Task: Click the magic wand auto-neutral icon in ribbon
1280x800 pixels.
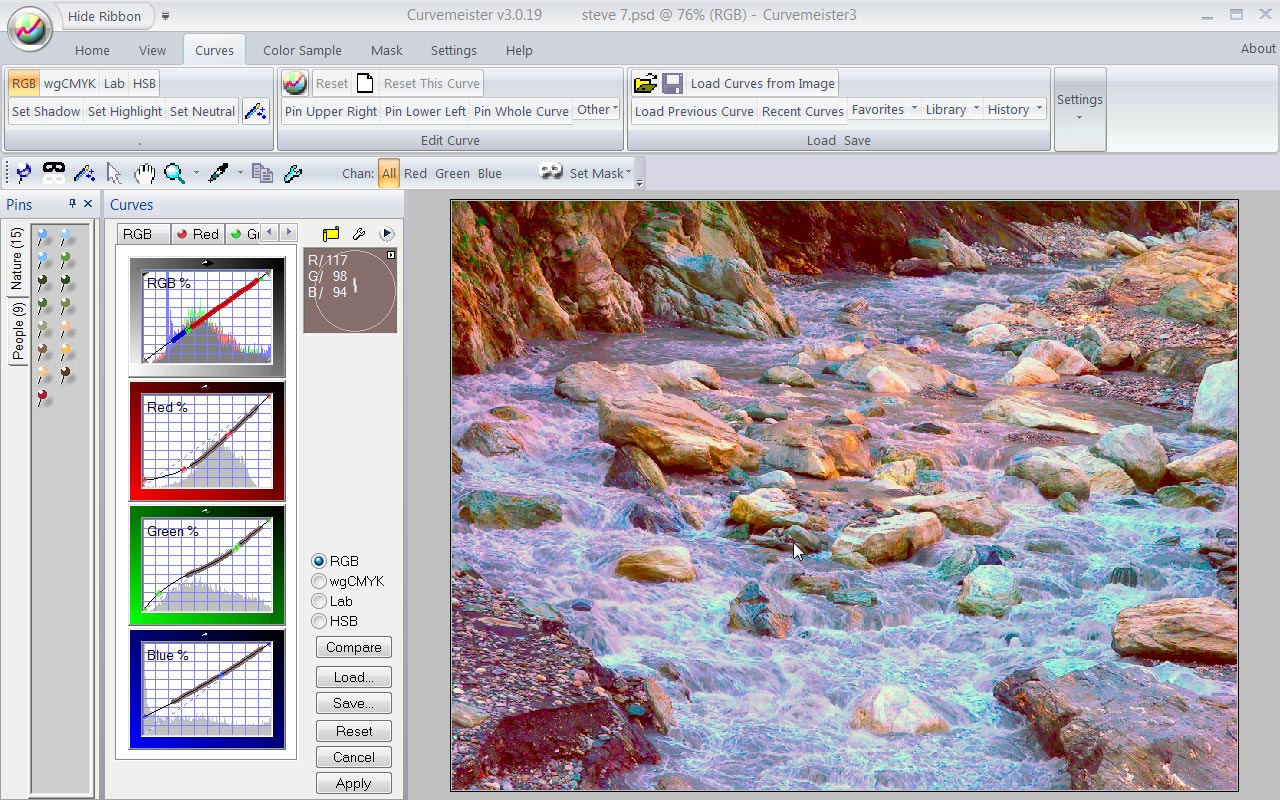Action: [x=255, y=111]
